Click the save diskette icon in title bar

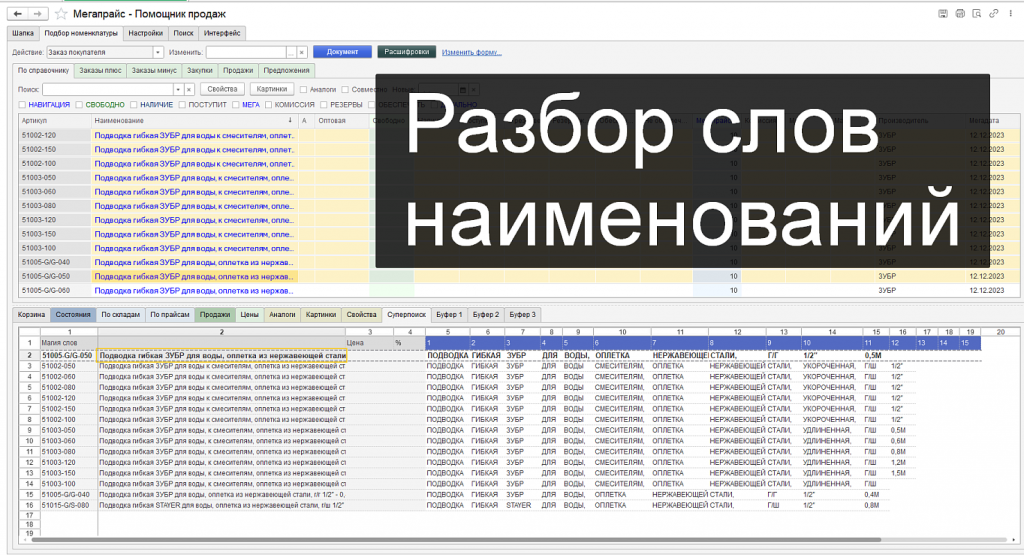(943, 13)
